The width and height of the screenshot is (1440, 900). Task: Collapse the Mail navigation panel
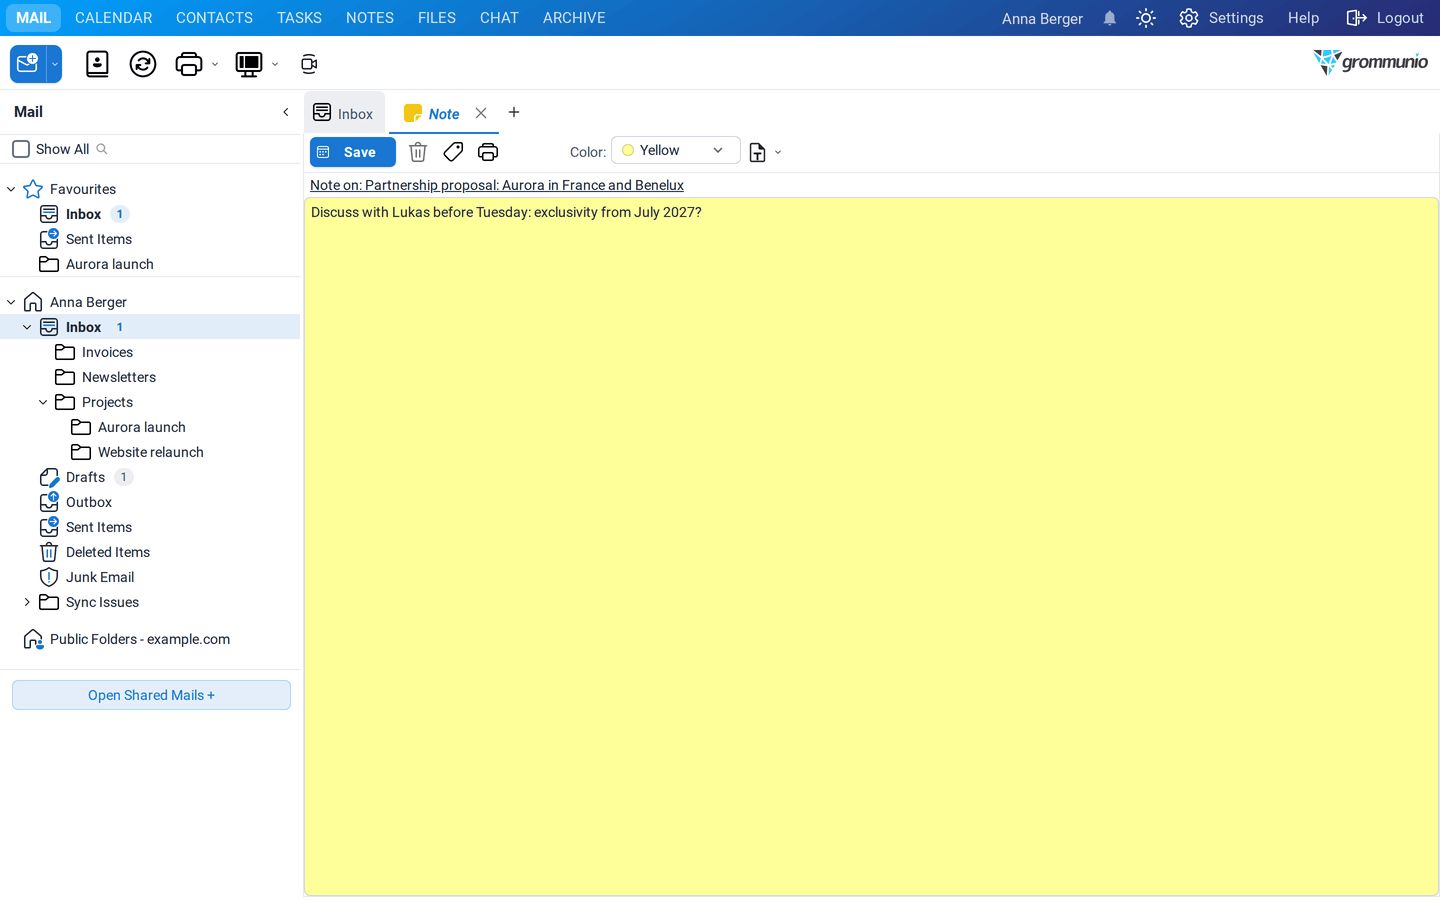(x=286, y=112)
